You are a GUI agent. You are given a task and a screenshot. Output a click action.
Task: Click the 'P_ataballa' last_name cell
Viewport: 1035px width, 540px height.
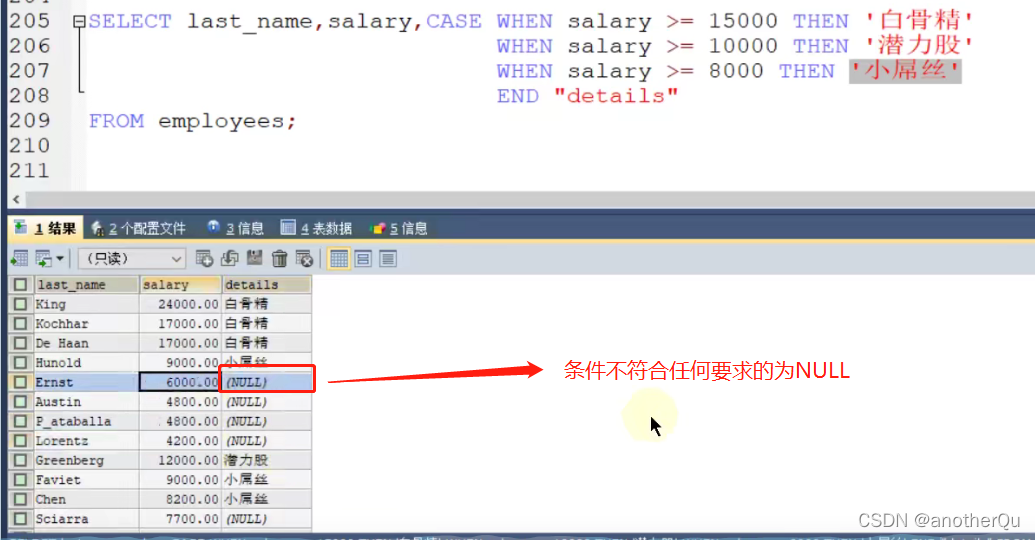[x=86, y=421]
